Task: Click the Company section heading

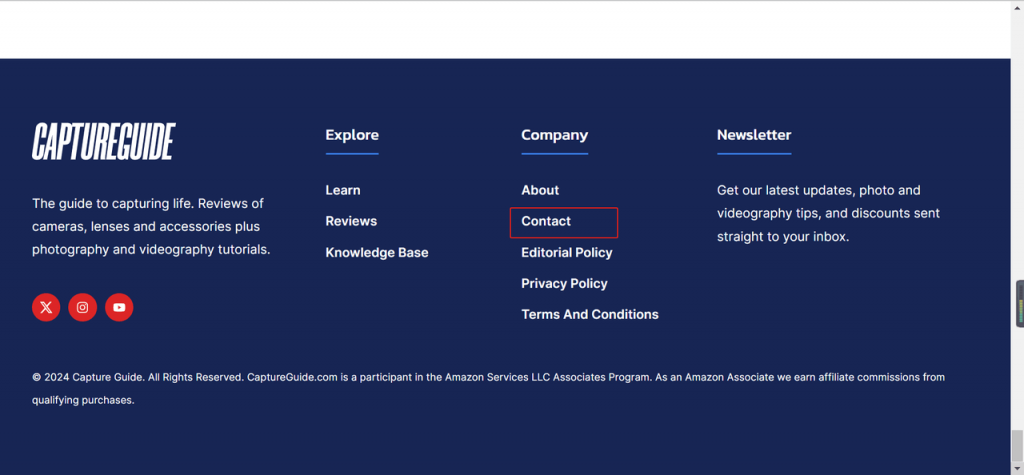Action: [x=554, y=135]
